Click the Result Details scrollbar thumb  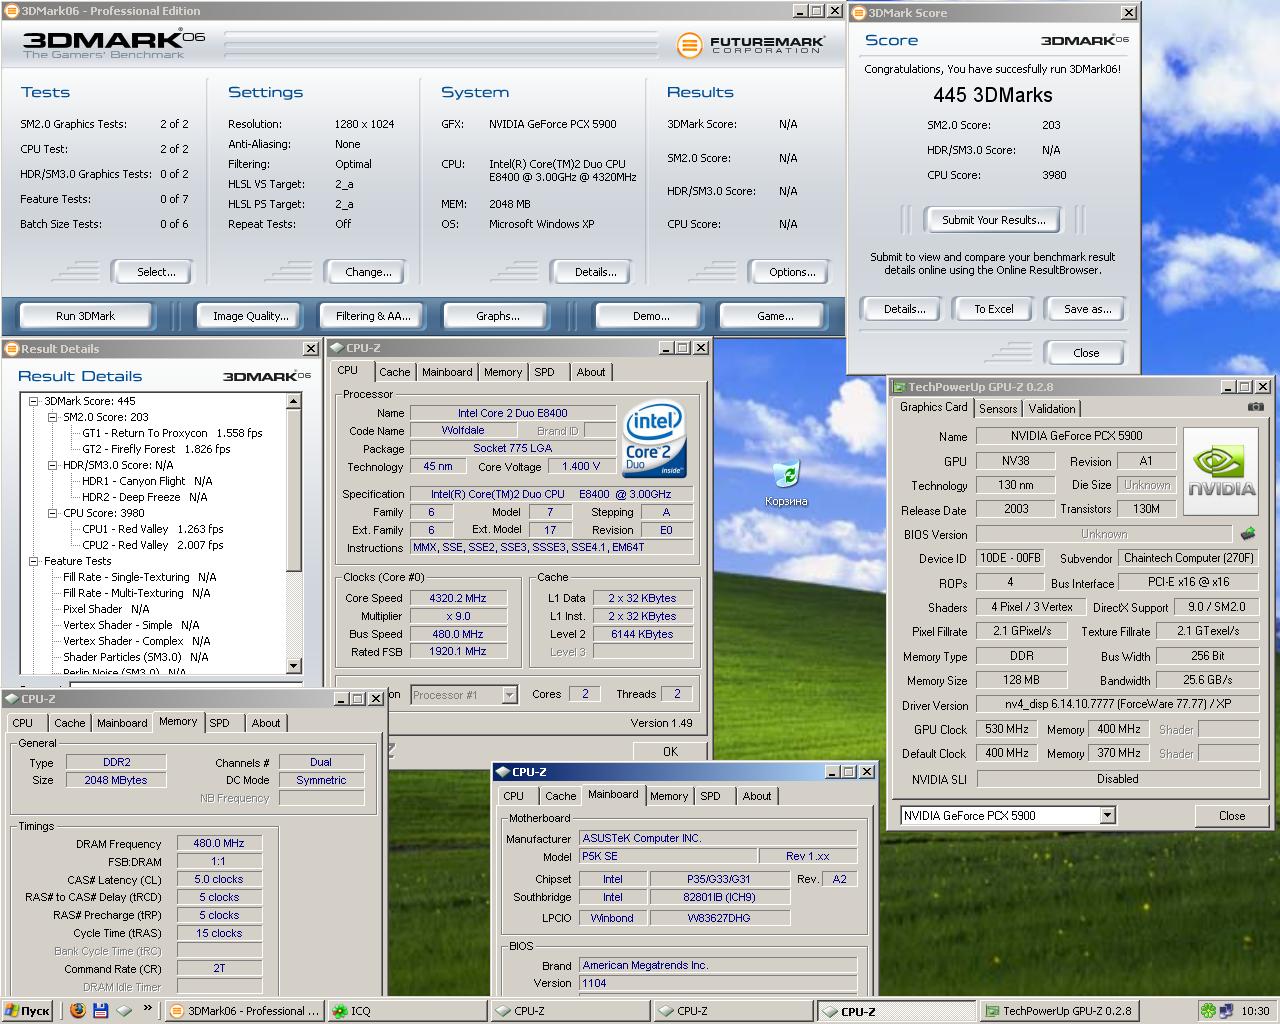click(293, 490)
